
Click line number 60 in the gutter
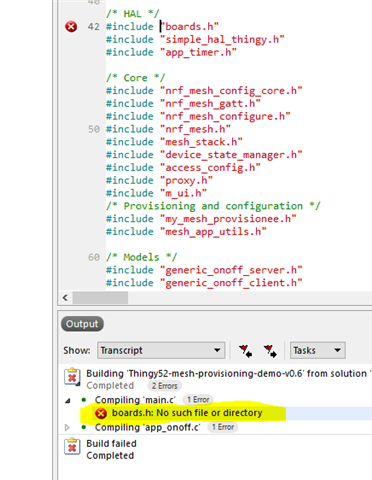coord(94,257)
